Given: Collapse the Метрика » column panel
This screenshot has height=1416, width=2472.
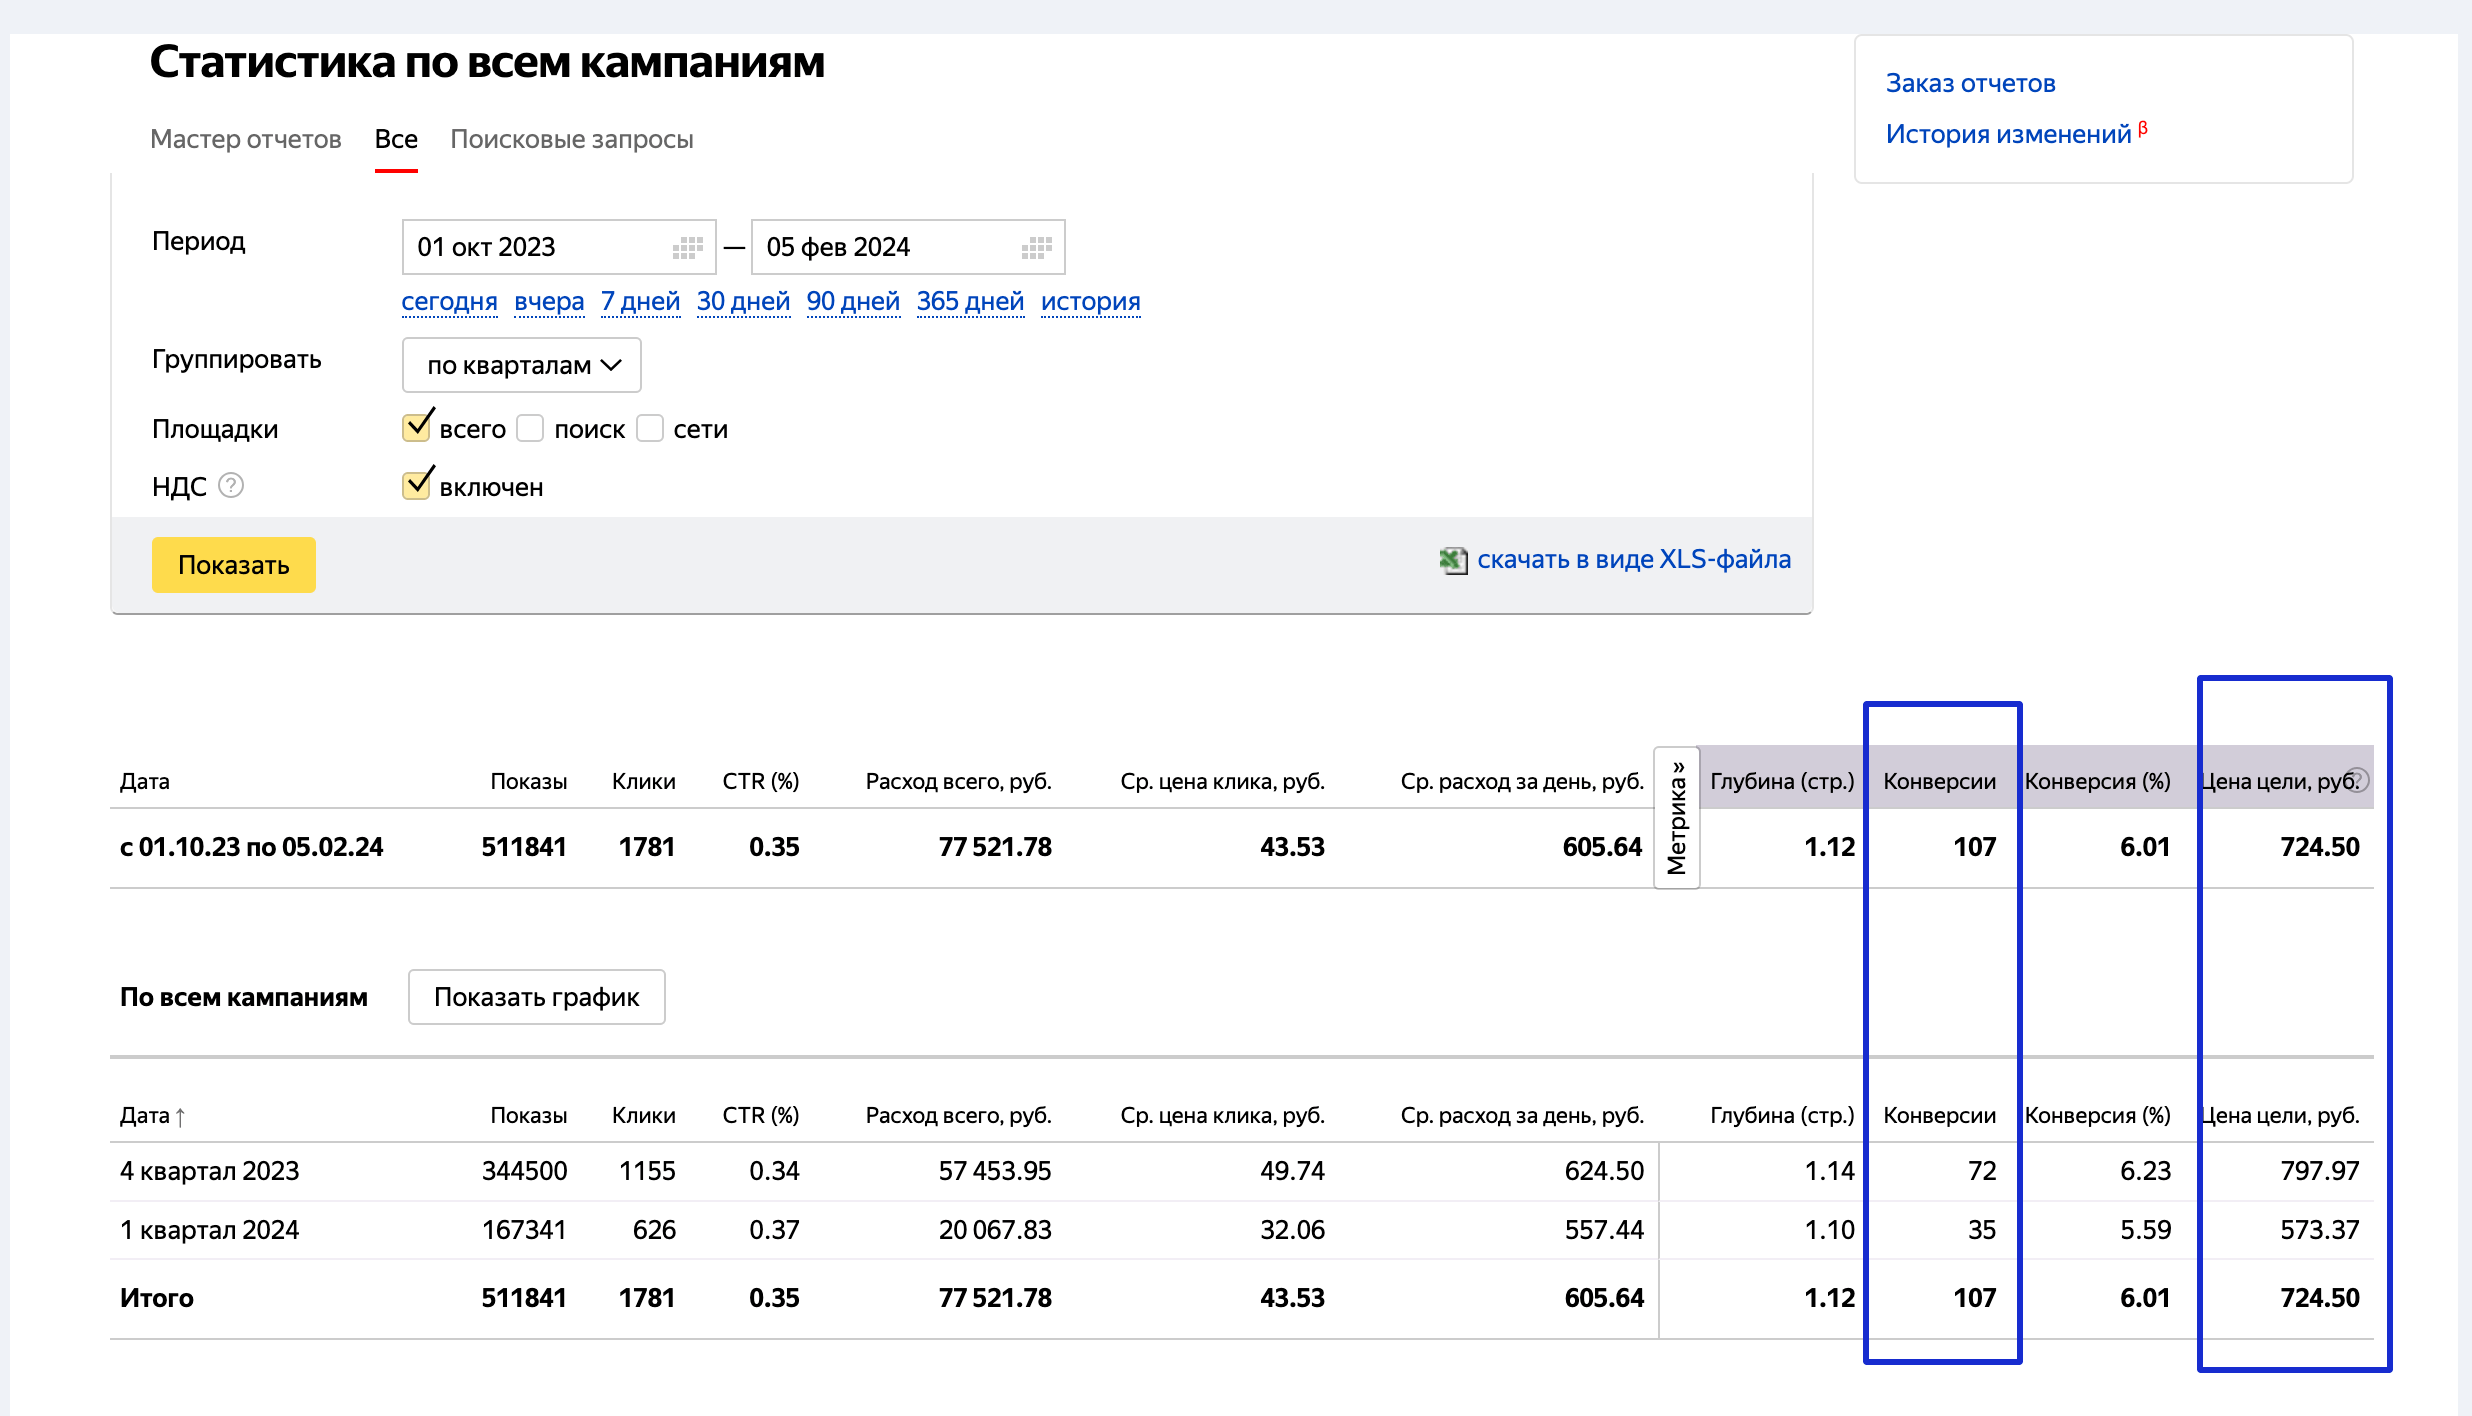Looking at the screenshot, I should click(1677, 817).
